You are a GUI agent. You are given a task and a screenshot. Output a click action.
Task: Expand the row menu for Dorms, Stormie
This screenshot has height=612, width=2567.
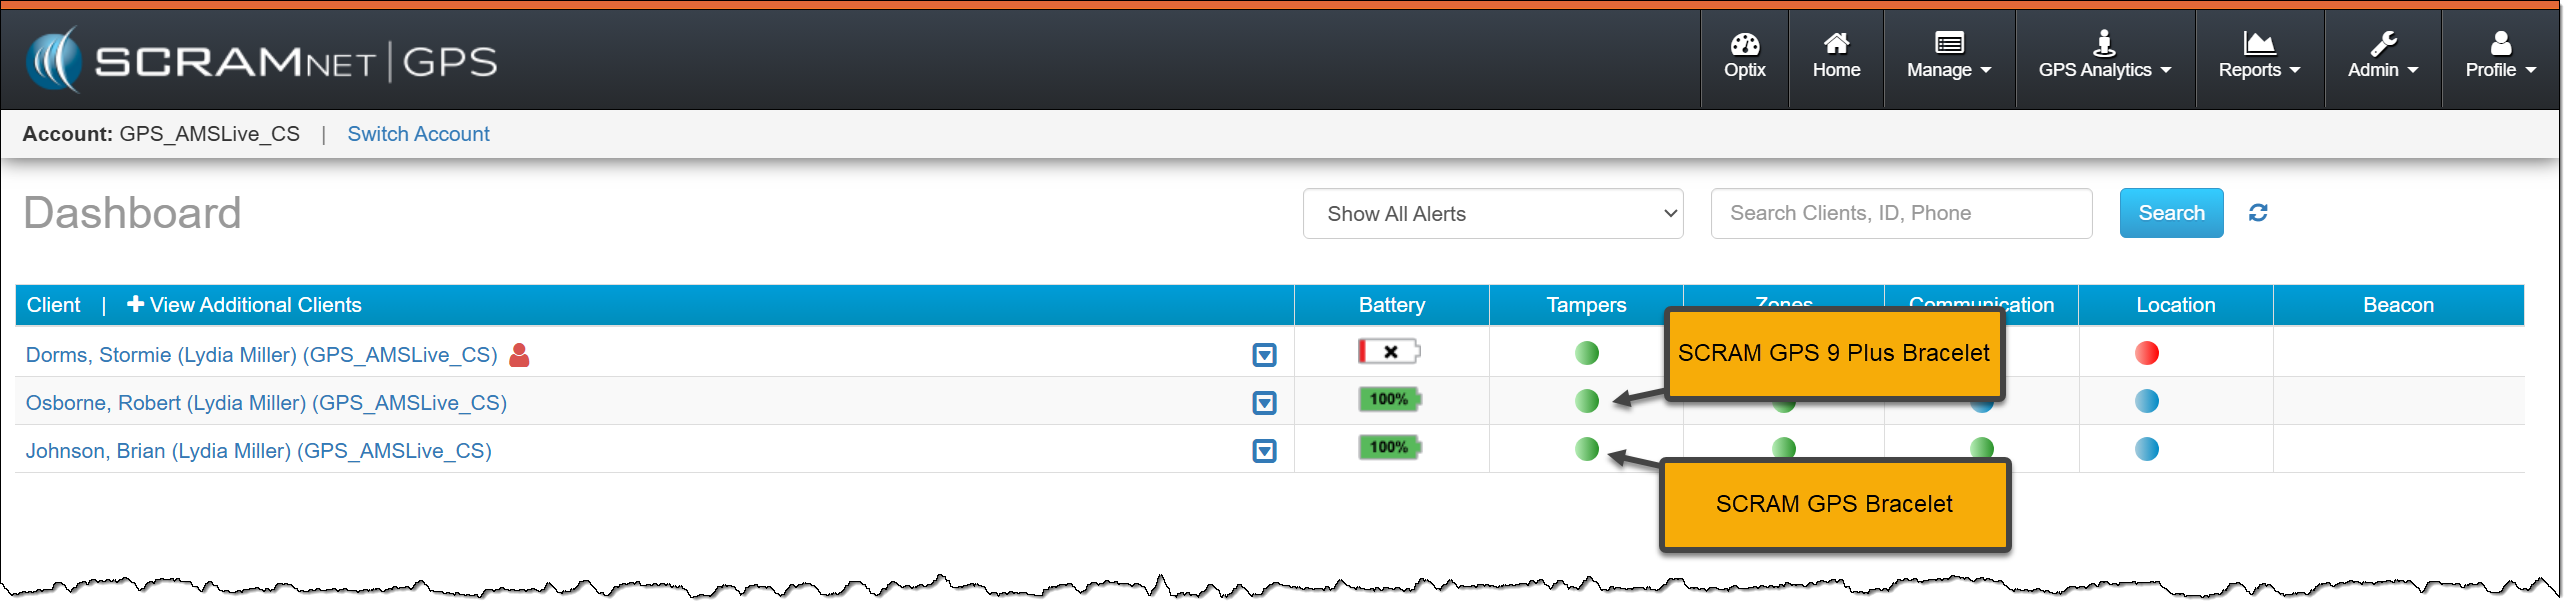(x=1264, y=355)
